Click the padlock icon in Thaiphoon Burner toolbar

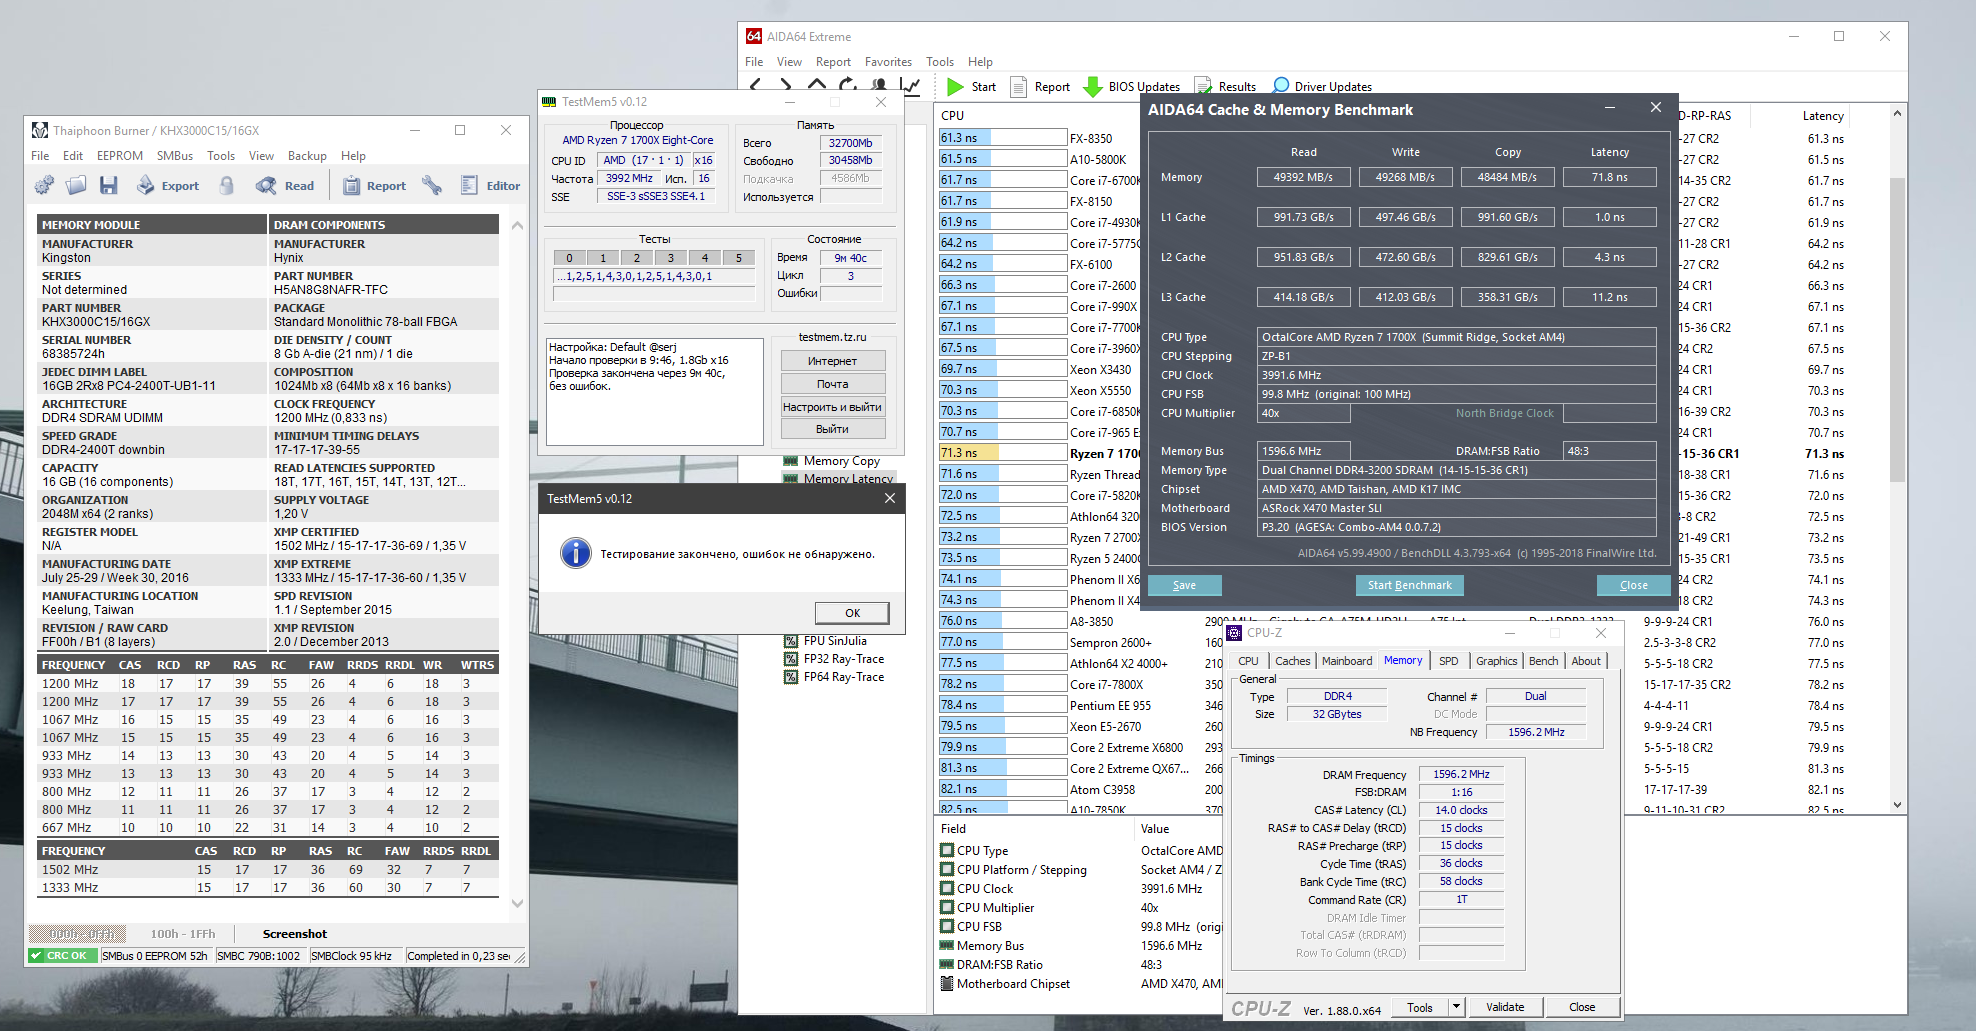tap(227, 185)
